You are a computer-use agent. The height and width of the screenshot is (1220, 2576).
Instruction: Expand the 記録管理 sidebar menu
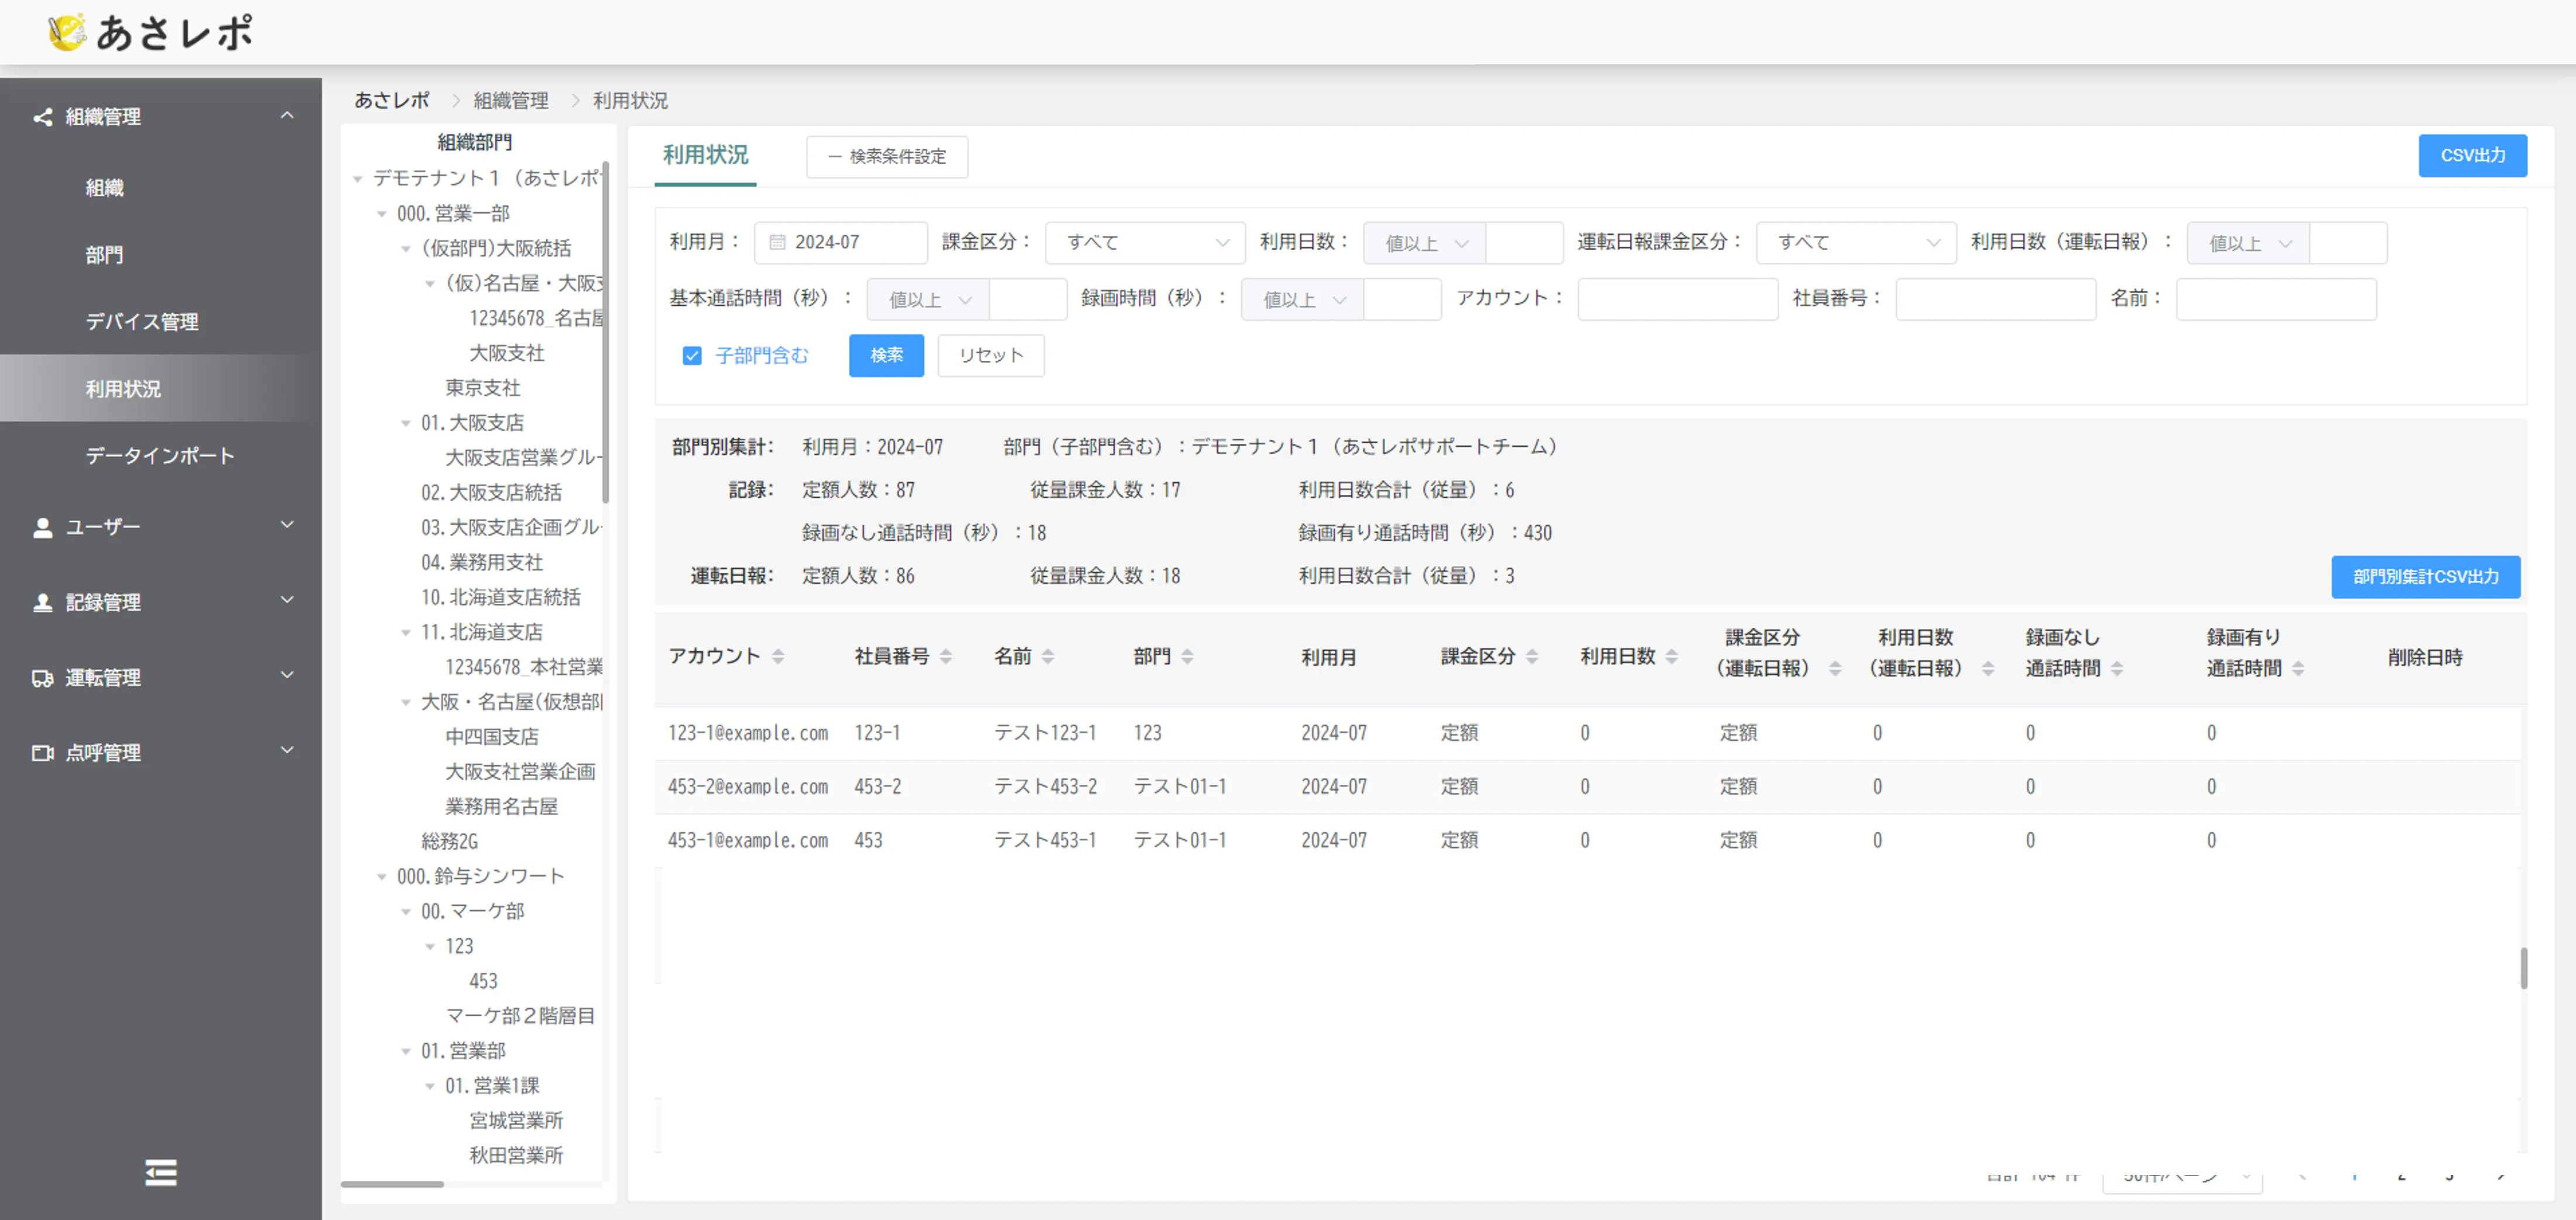287,600
